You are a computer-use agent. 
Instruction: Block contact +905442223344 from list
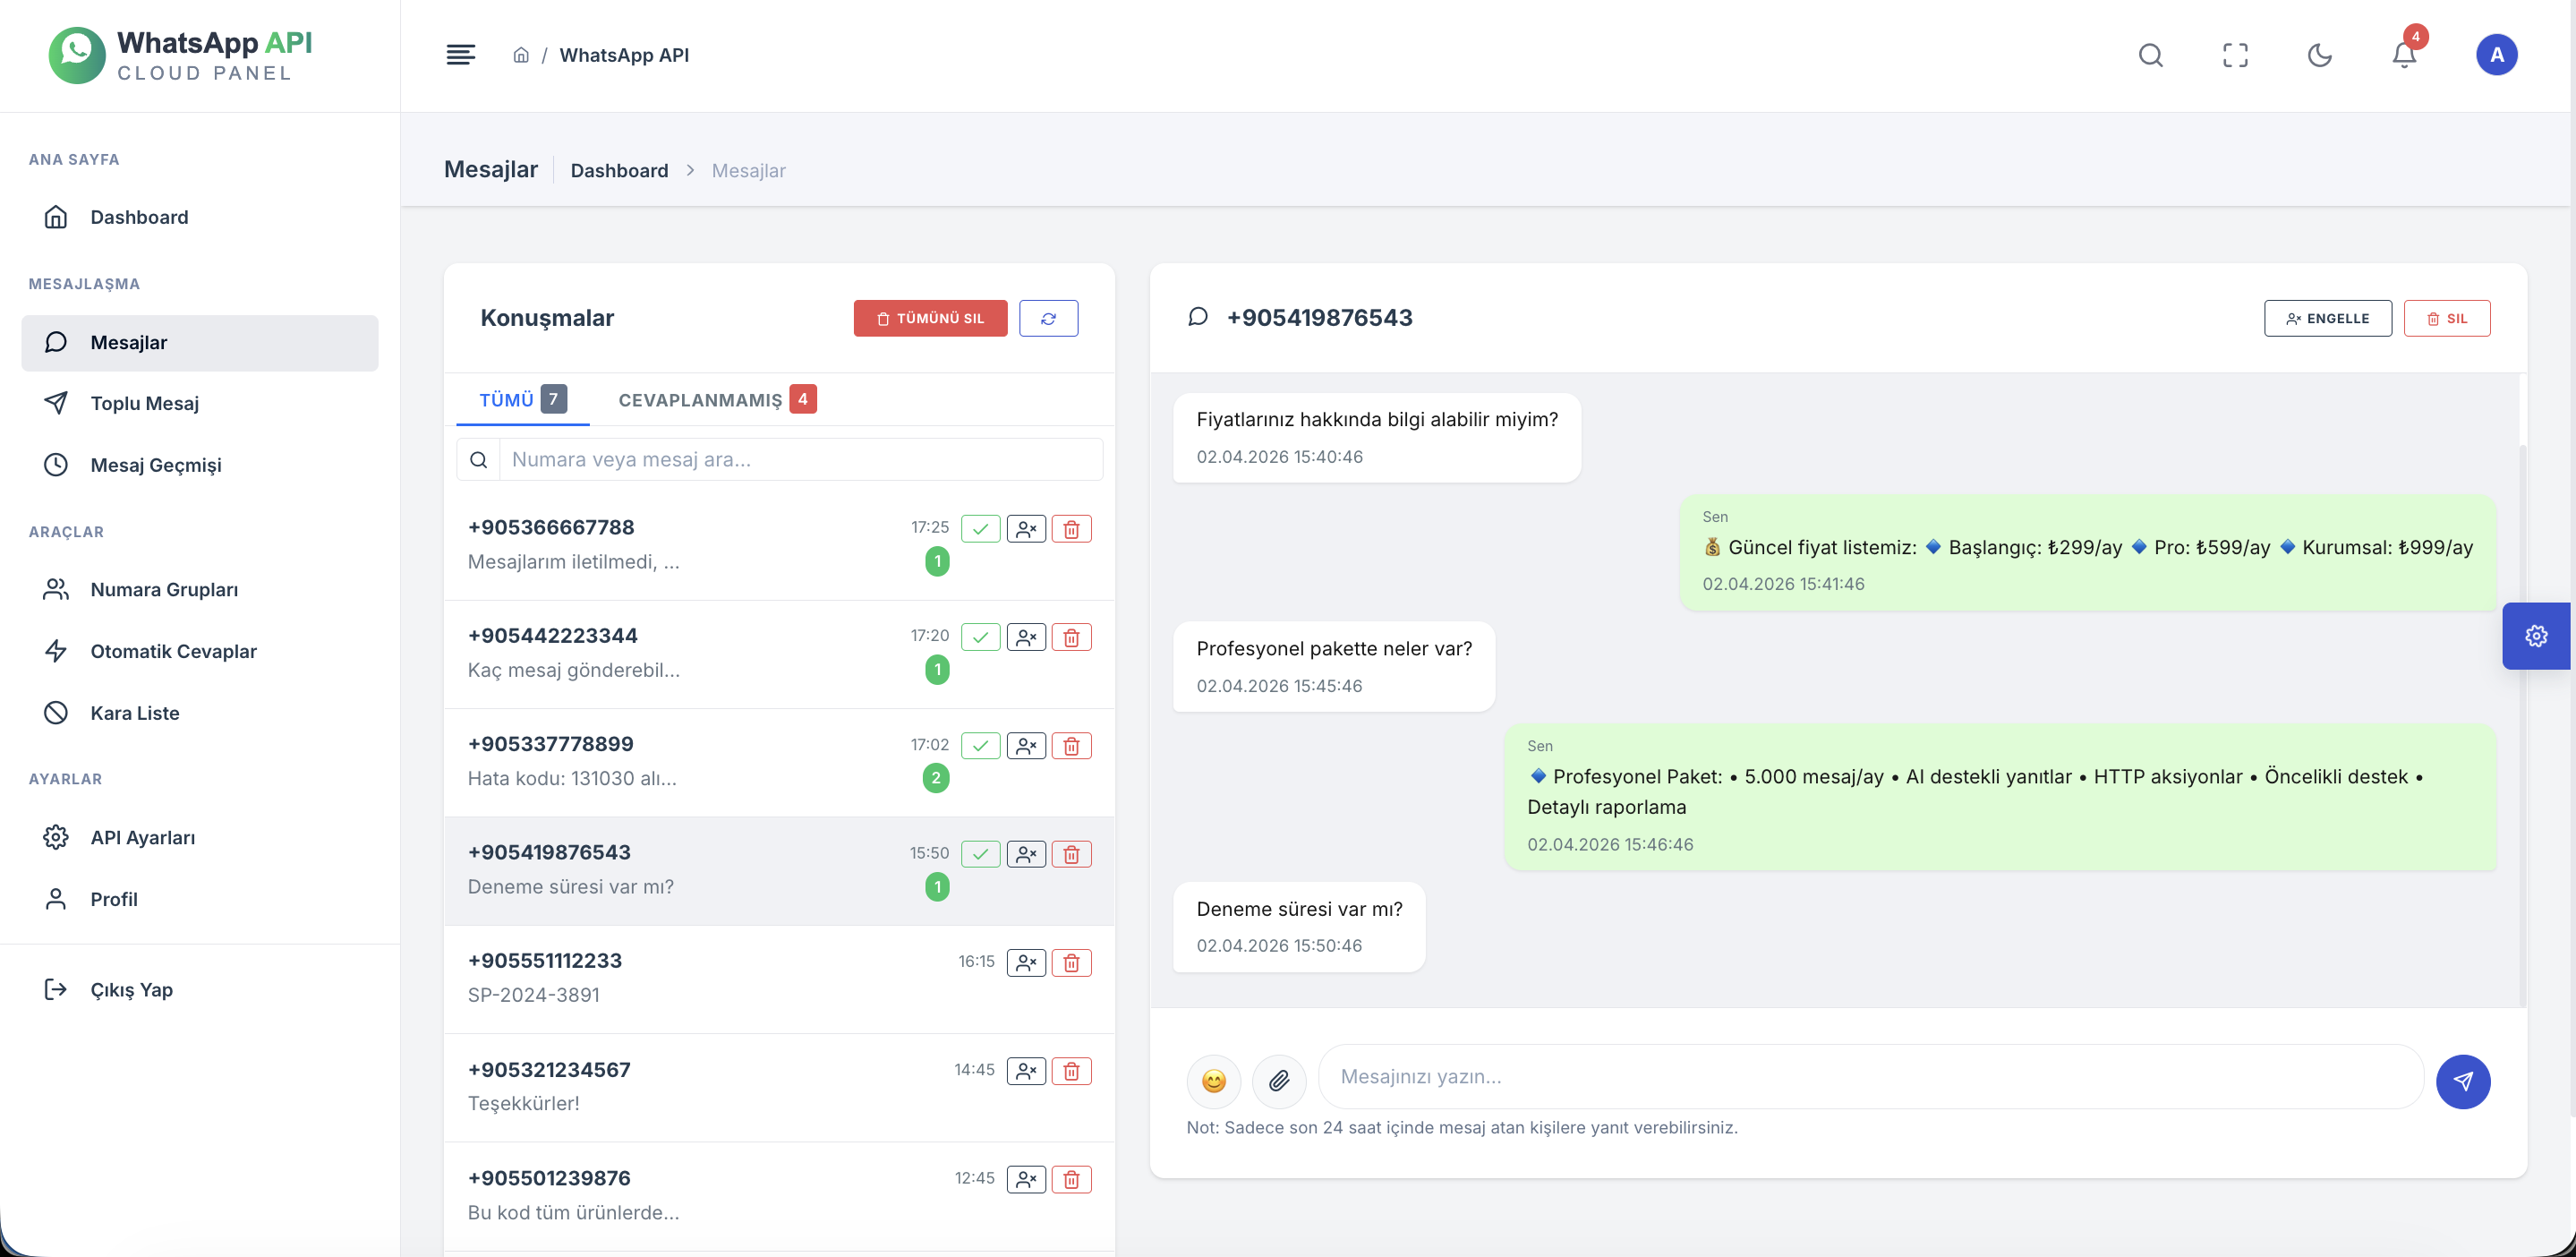(x=1026, y=637)
